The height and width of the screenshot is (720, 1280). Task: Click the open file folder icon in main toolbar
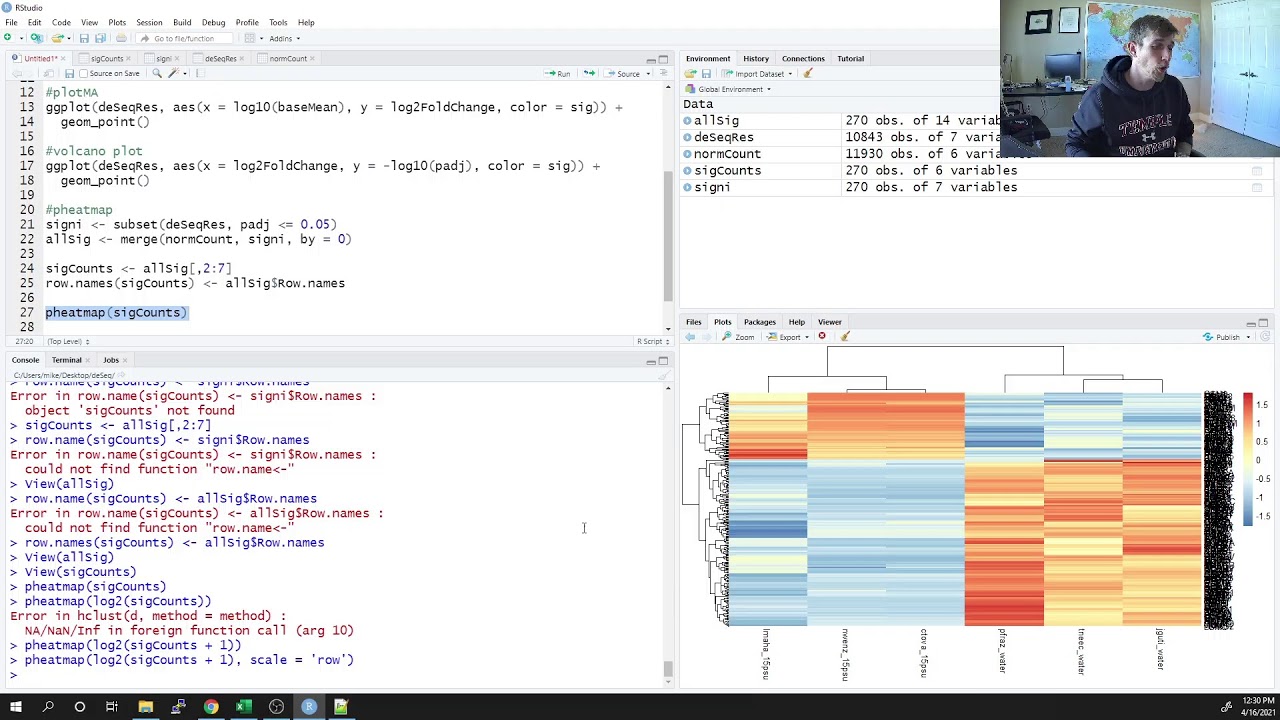tap(57, 38)
